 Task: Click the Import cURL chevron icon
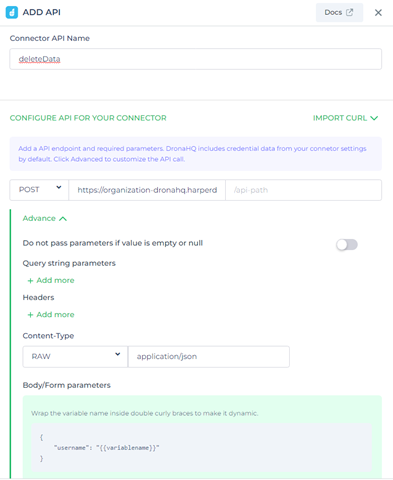coord(374,118)
